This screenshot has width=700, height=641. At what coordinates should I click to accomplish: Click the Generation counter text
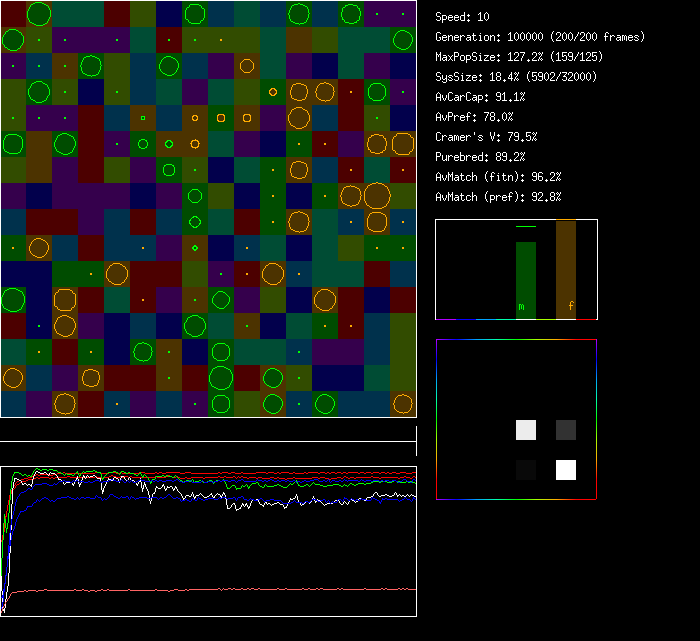click(x=539, y=37)
